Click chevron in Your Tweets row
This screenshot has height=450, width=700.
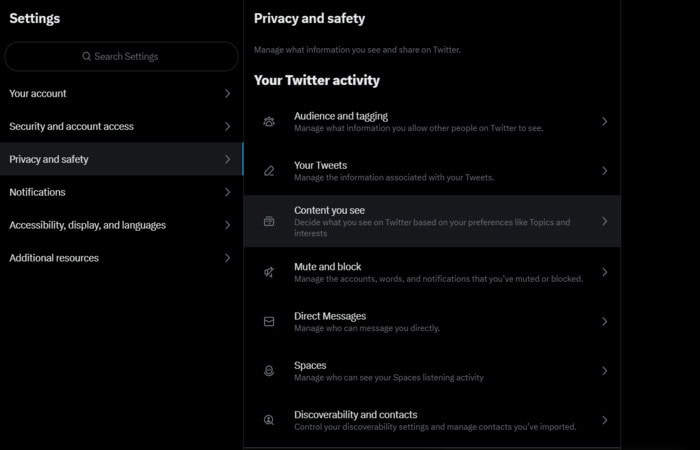(x=604, y=171)
